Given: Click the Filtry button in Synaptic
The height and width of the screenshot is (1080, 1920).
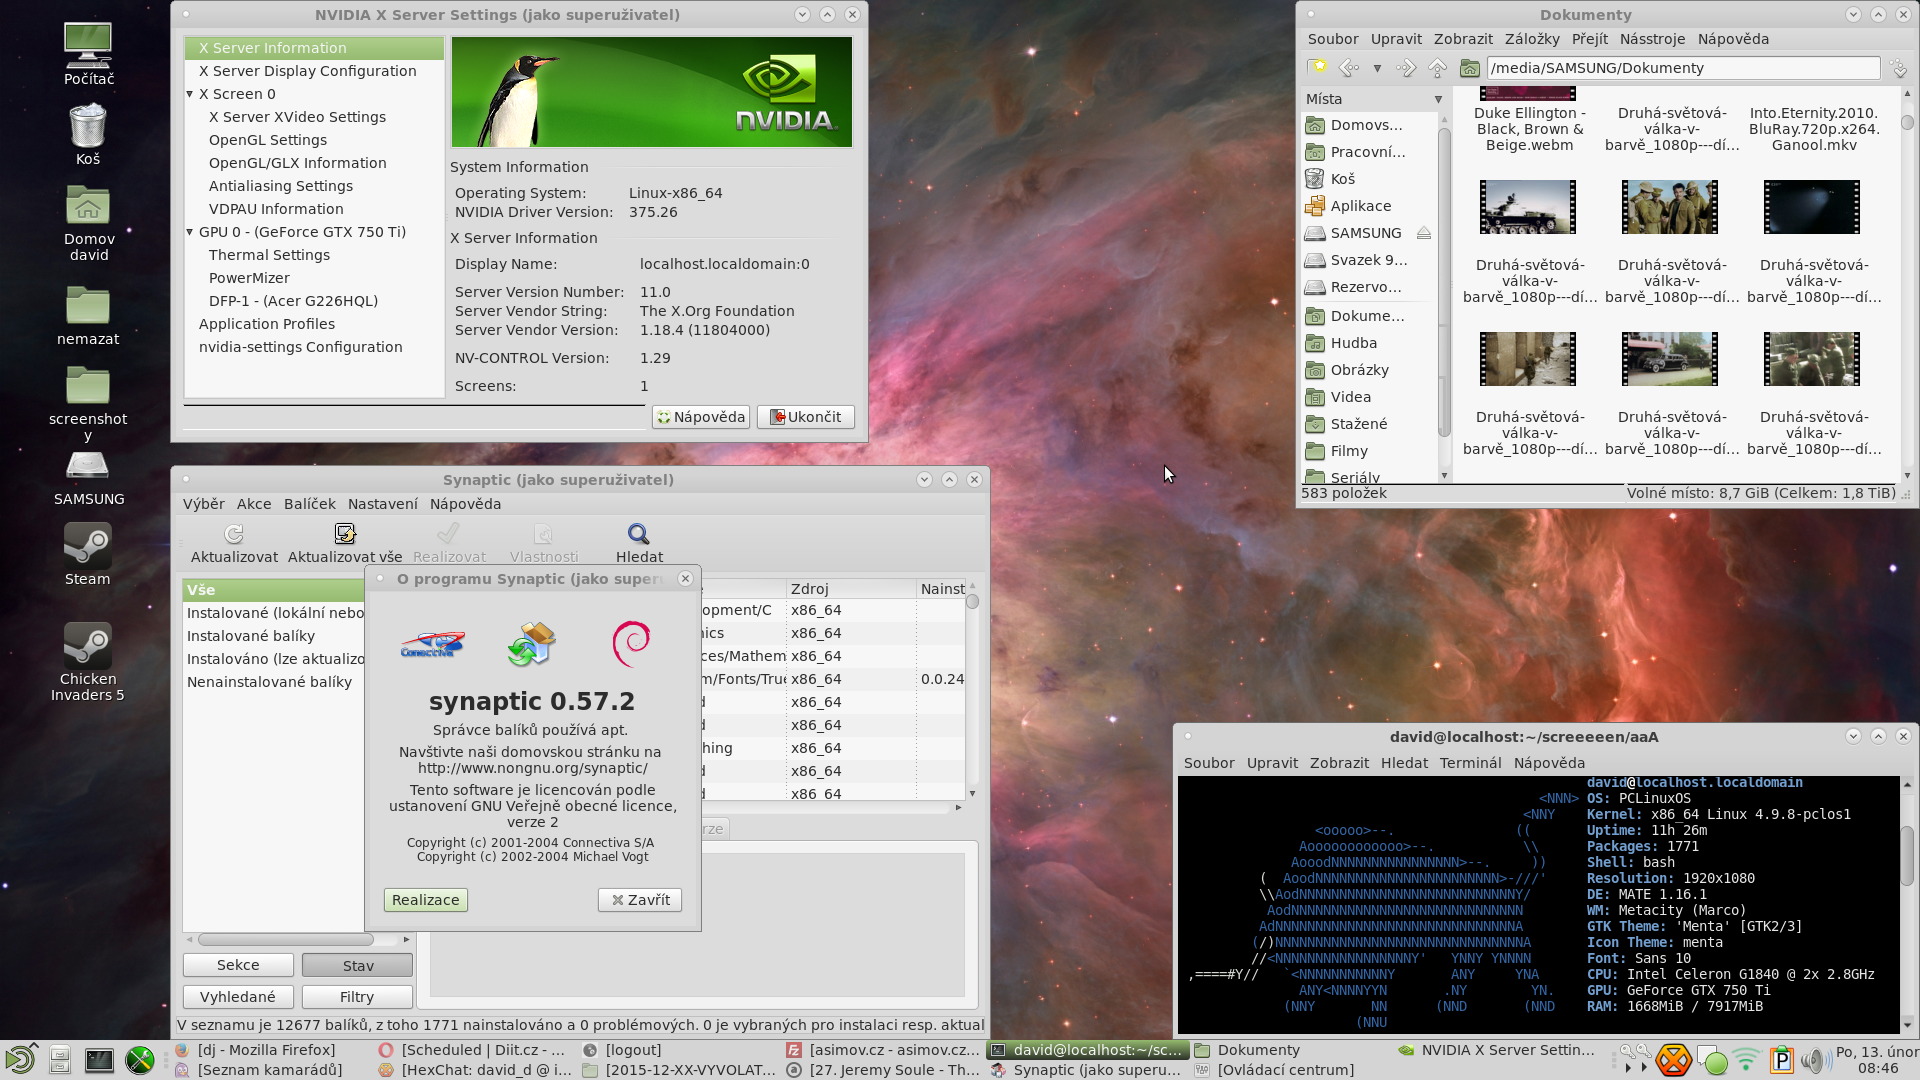Looking at the screenshot, I should [358, 997].
